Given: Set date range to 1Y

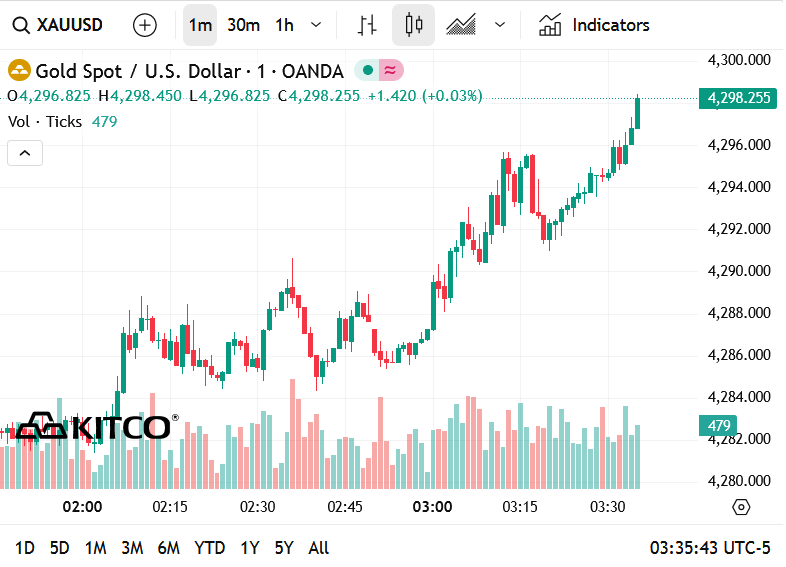Looking at the screenshot, I should tap(250, 548).
